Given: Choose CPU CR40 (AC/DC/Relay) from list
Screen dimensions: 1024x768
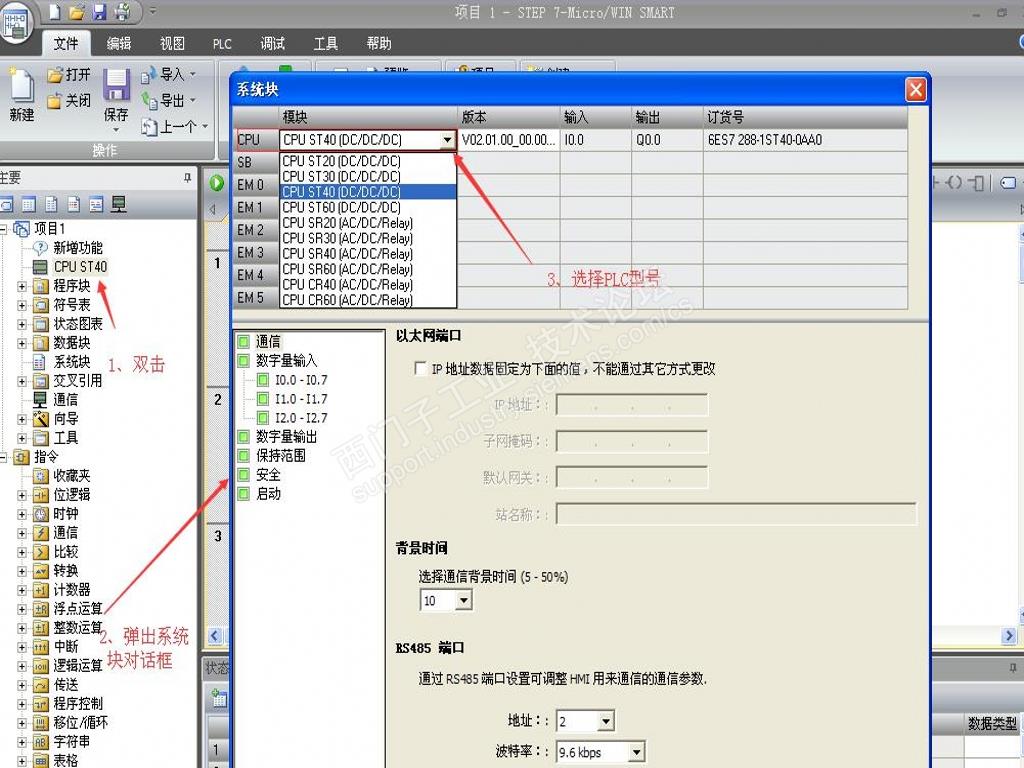Looking at the screenshot, I should [x=368, y=285].
